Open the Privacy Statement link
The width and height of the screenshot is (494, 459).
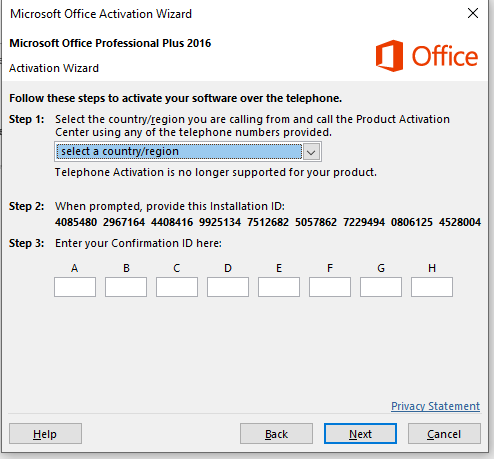tap(435, 406)
